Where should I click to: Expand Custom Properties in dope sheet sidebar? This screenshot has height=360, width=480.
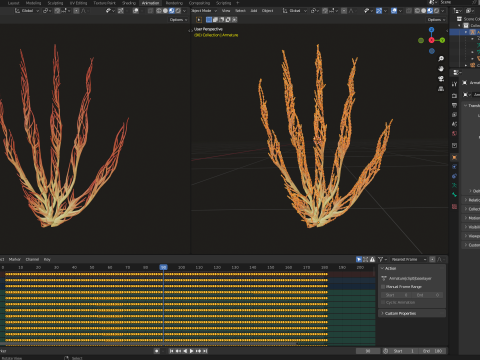tap(412, 313)
